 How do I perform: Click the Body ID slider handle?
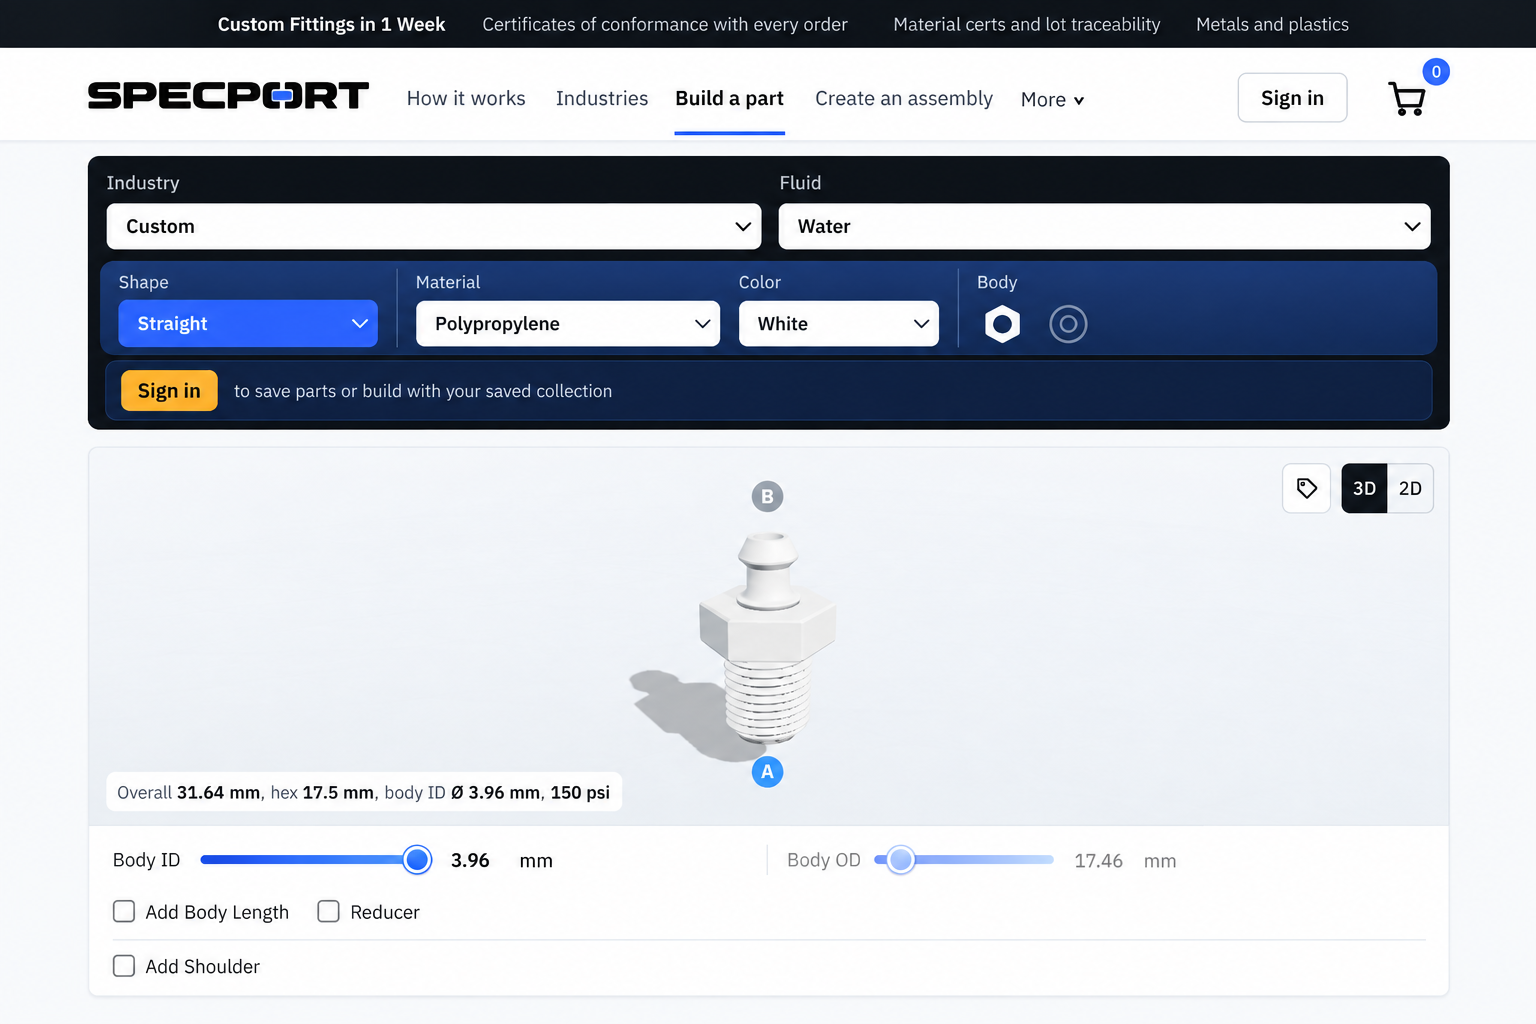pyautogui.click(x=417, y=859)
